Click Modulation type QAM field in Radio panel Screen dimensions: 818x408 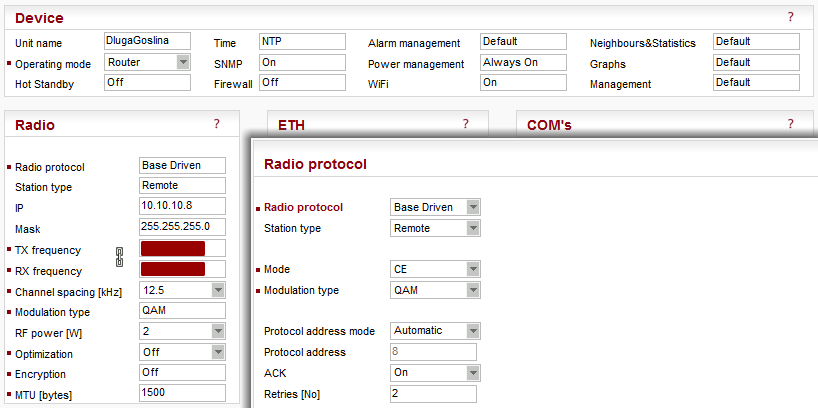click(x=183, y=310)
